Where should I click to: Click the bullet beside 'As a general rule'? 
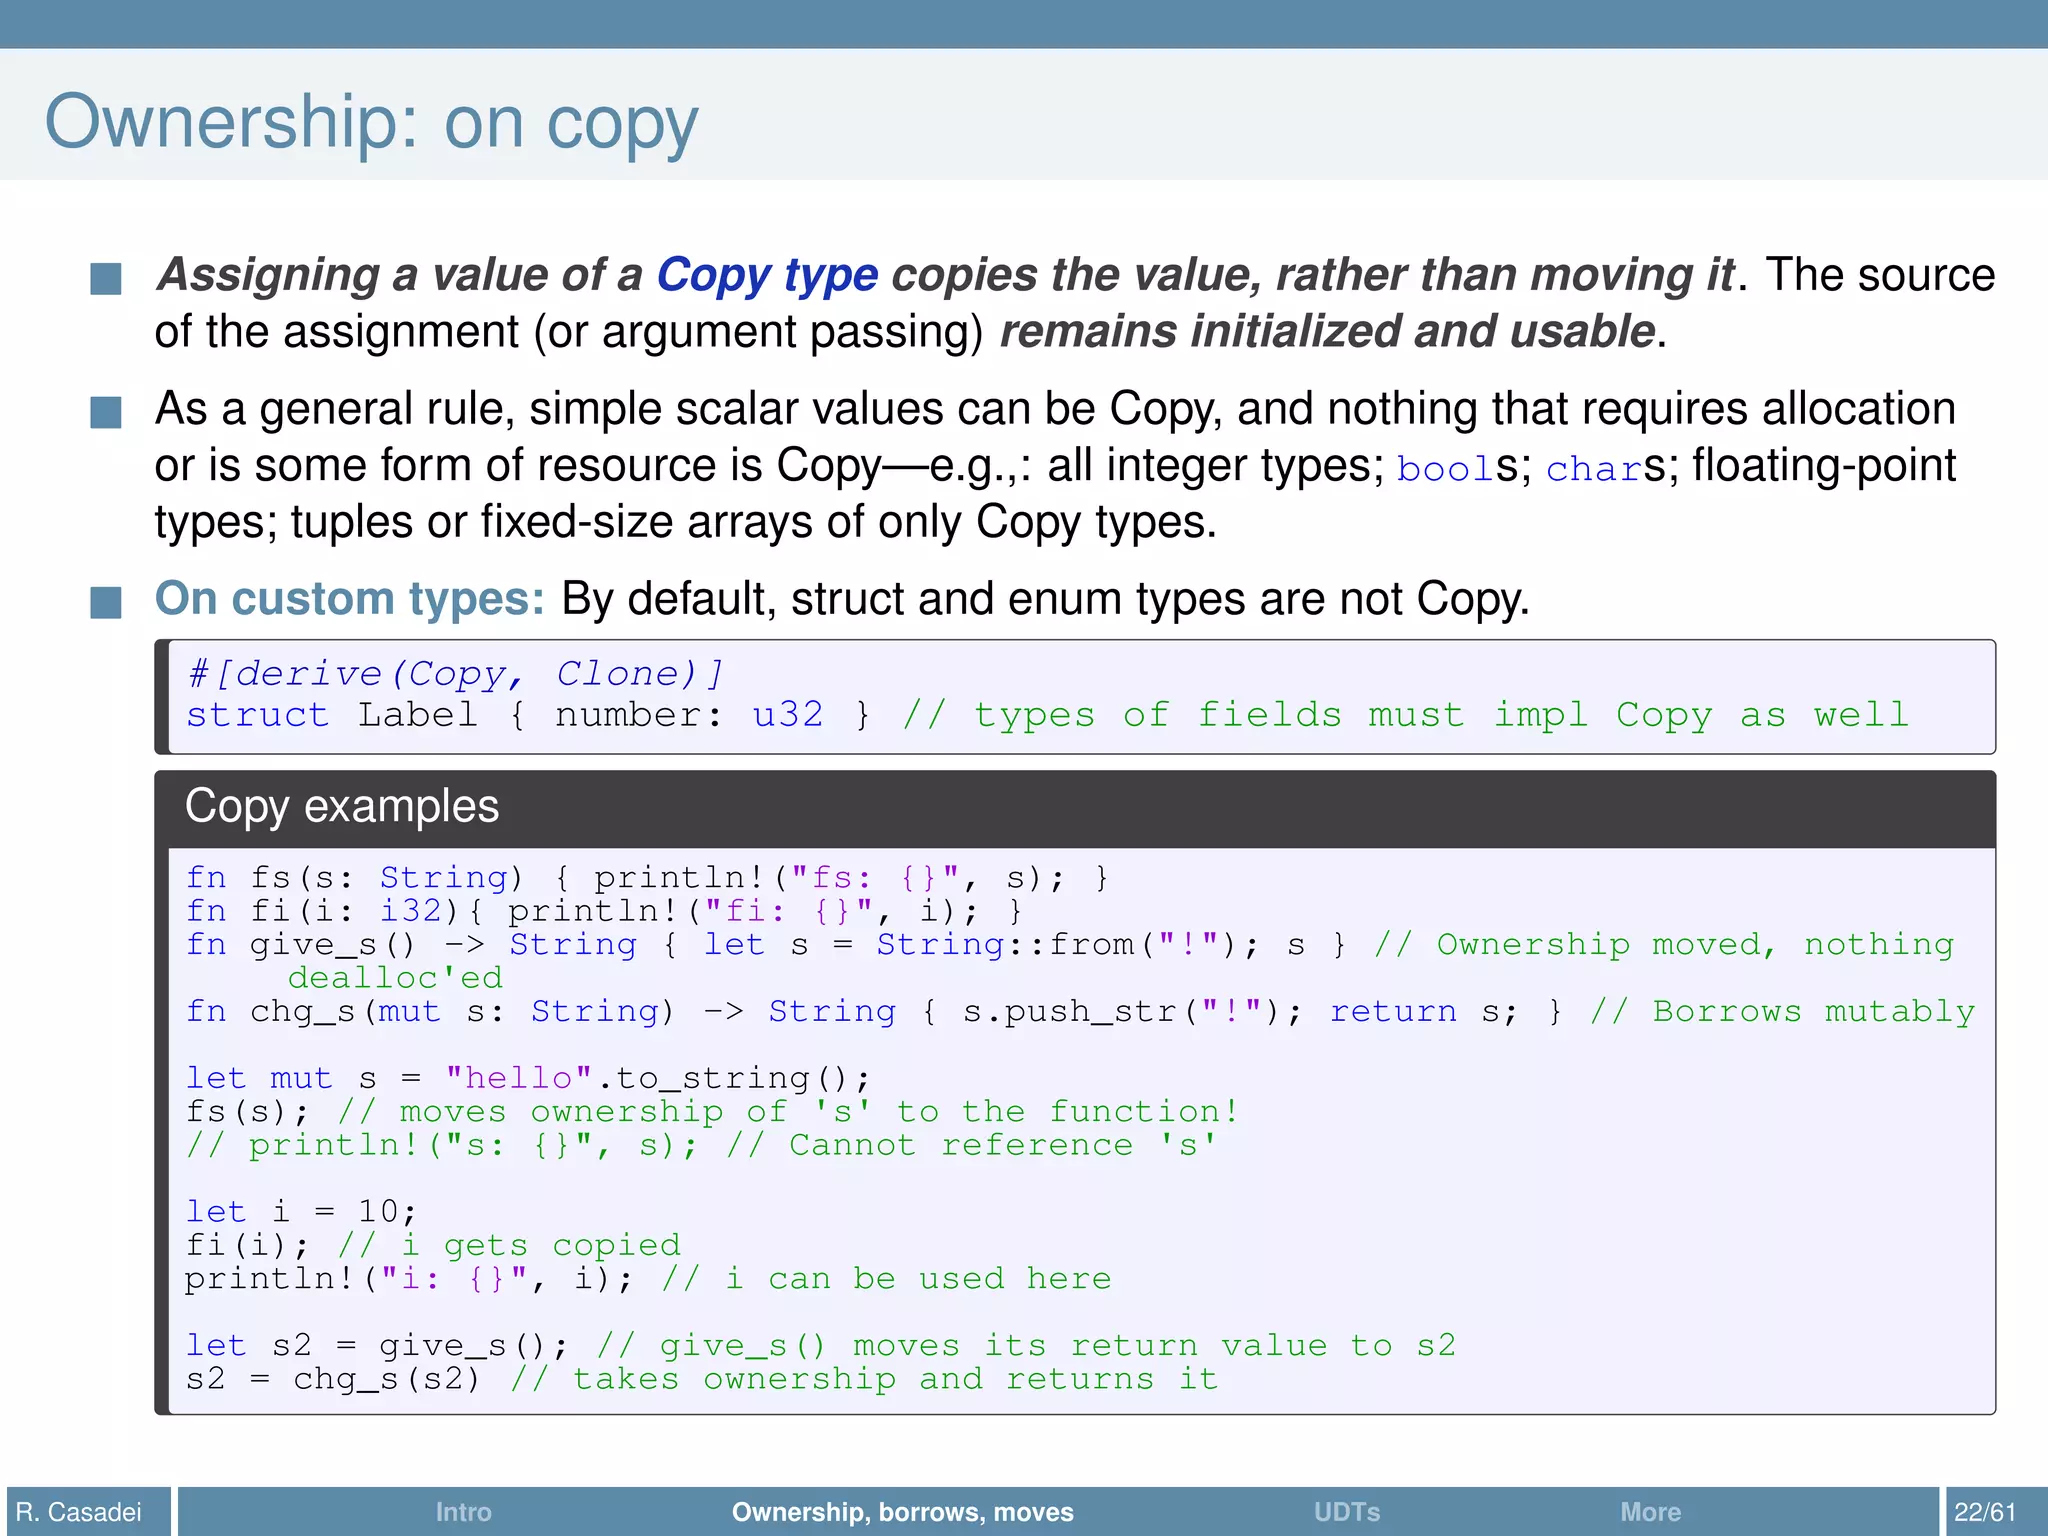[x=106, y=412]
